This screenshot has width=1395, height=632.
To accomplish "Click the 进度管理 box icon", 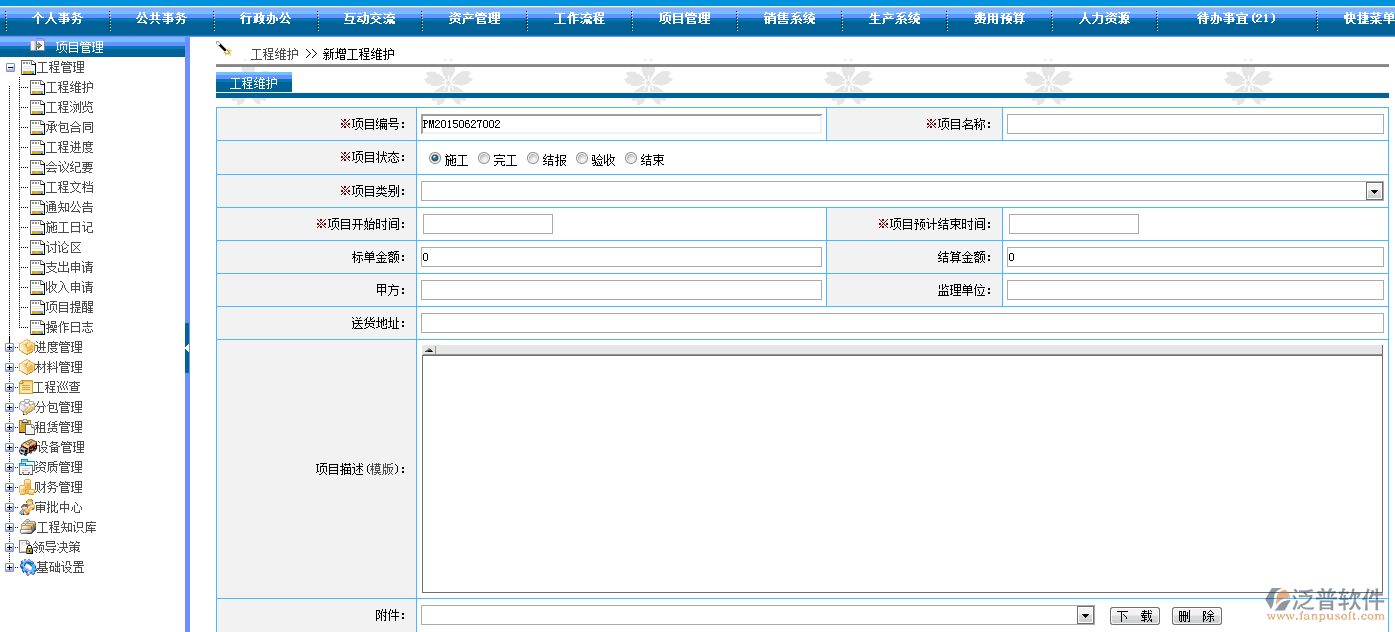I will pyautogui.click(x=27, y=347).
